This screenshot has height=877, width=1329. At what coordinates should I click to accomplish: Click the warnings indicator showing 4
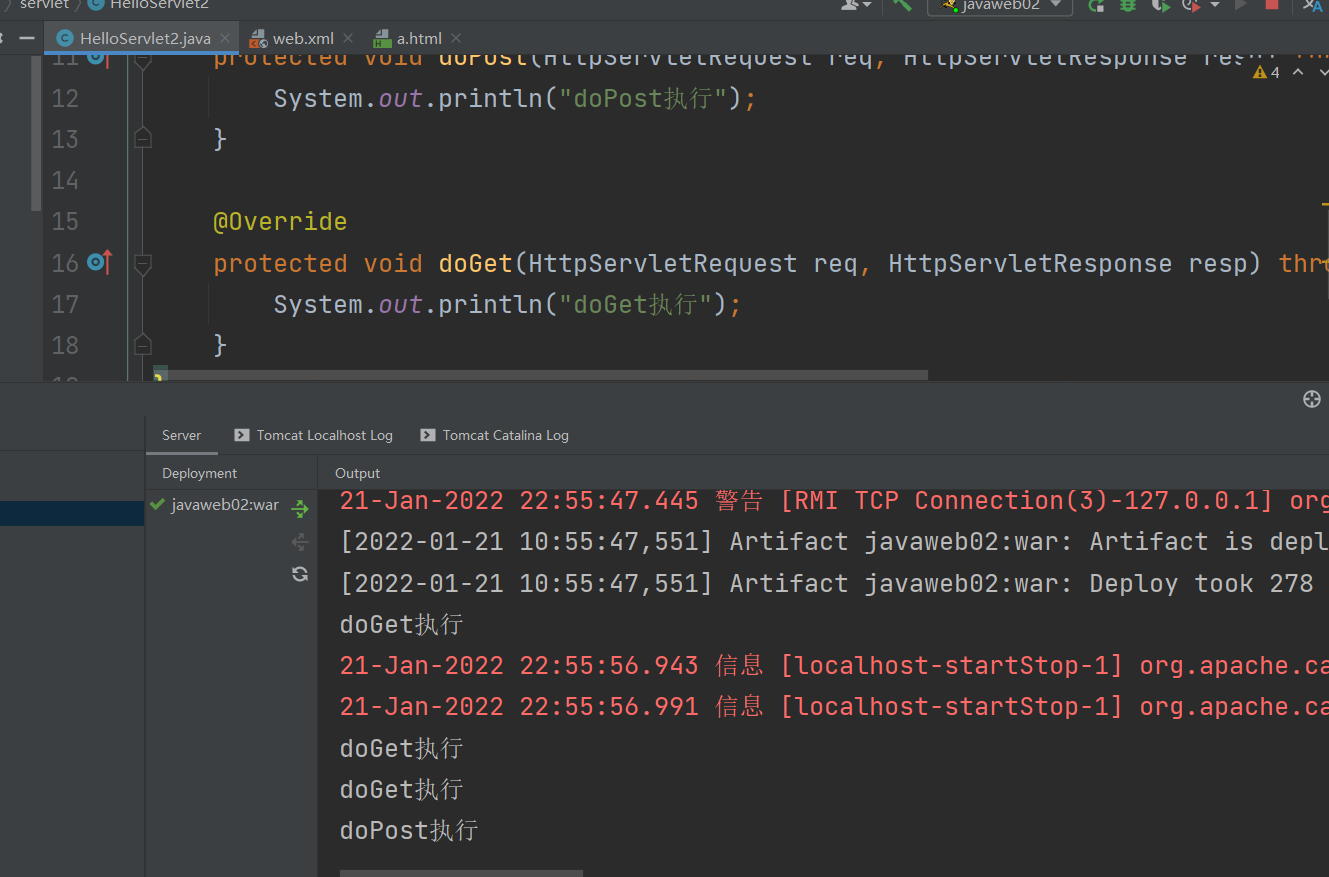(x=1266, y=72)
